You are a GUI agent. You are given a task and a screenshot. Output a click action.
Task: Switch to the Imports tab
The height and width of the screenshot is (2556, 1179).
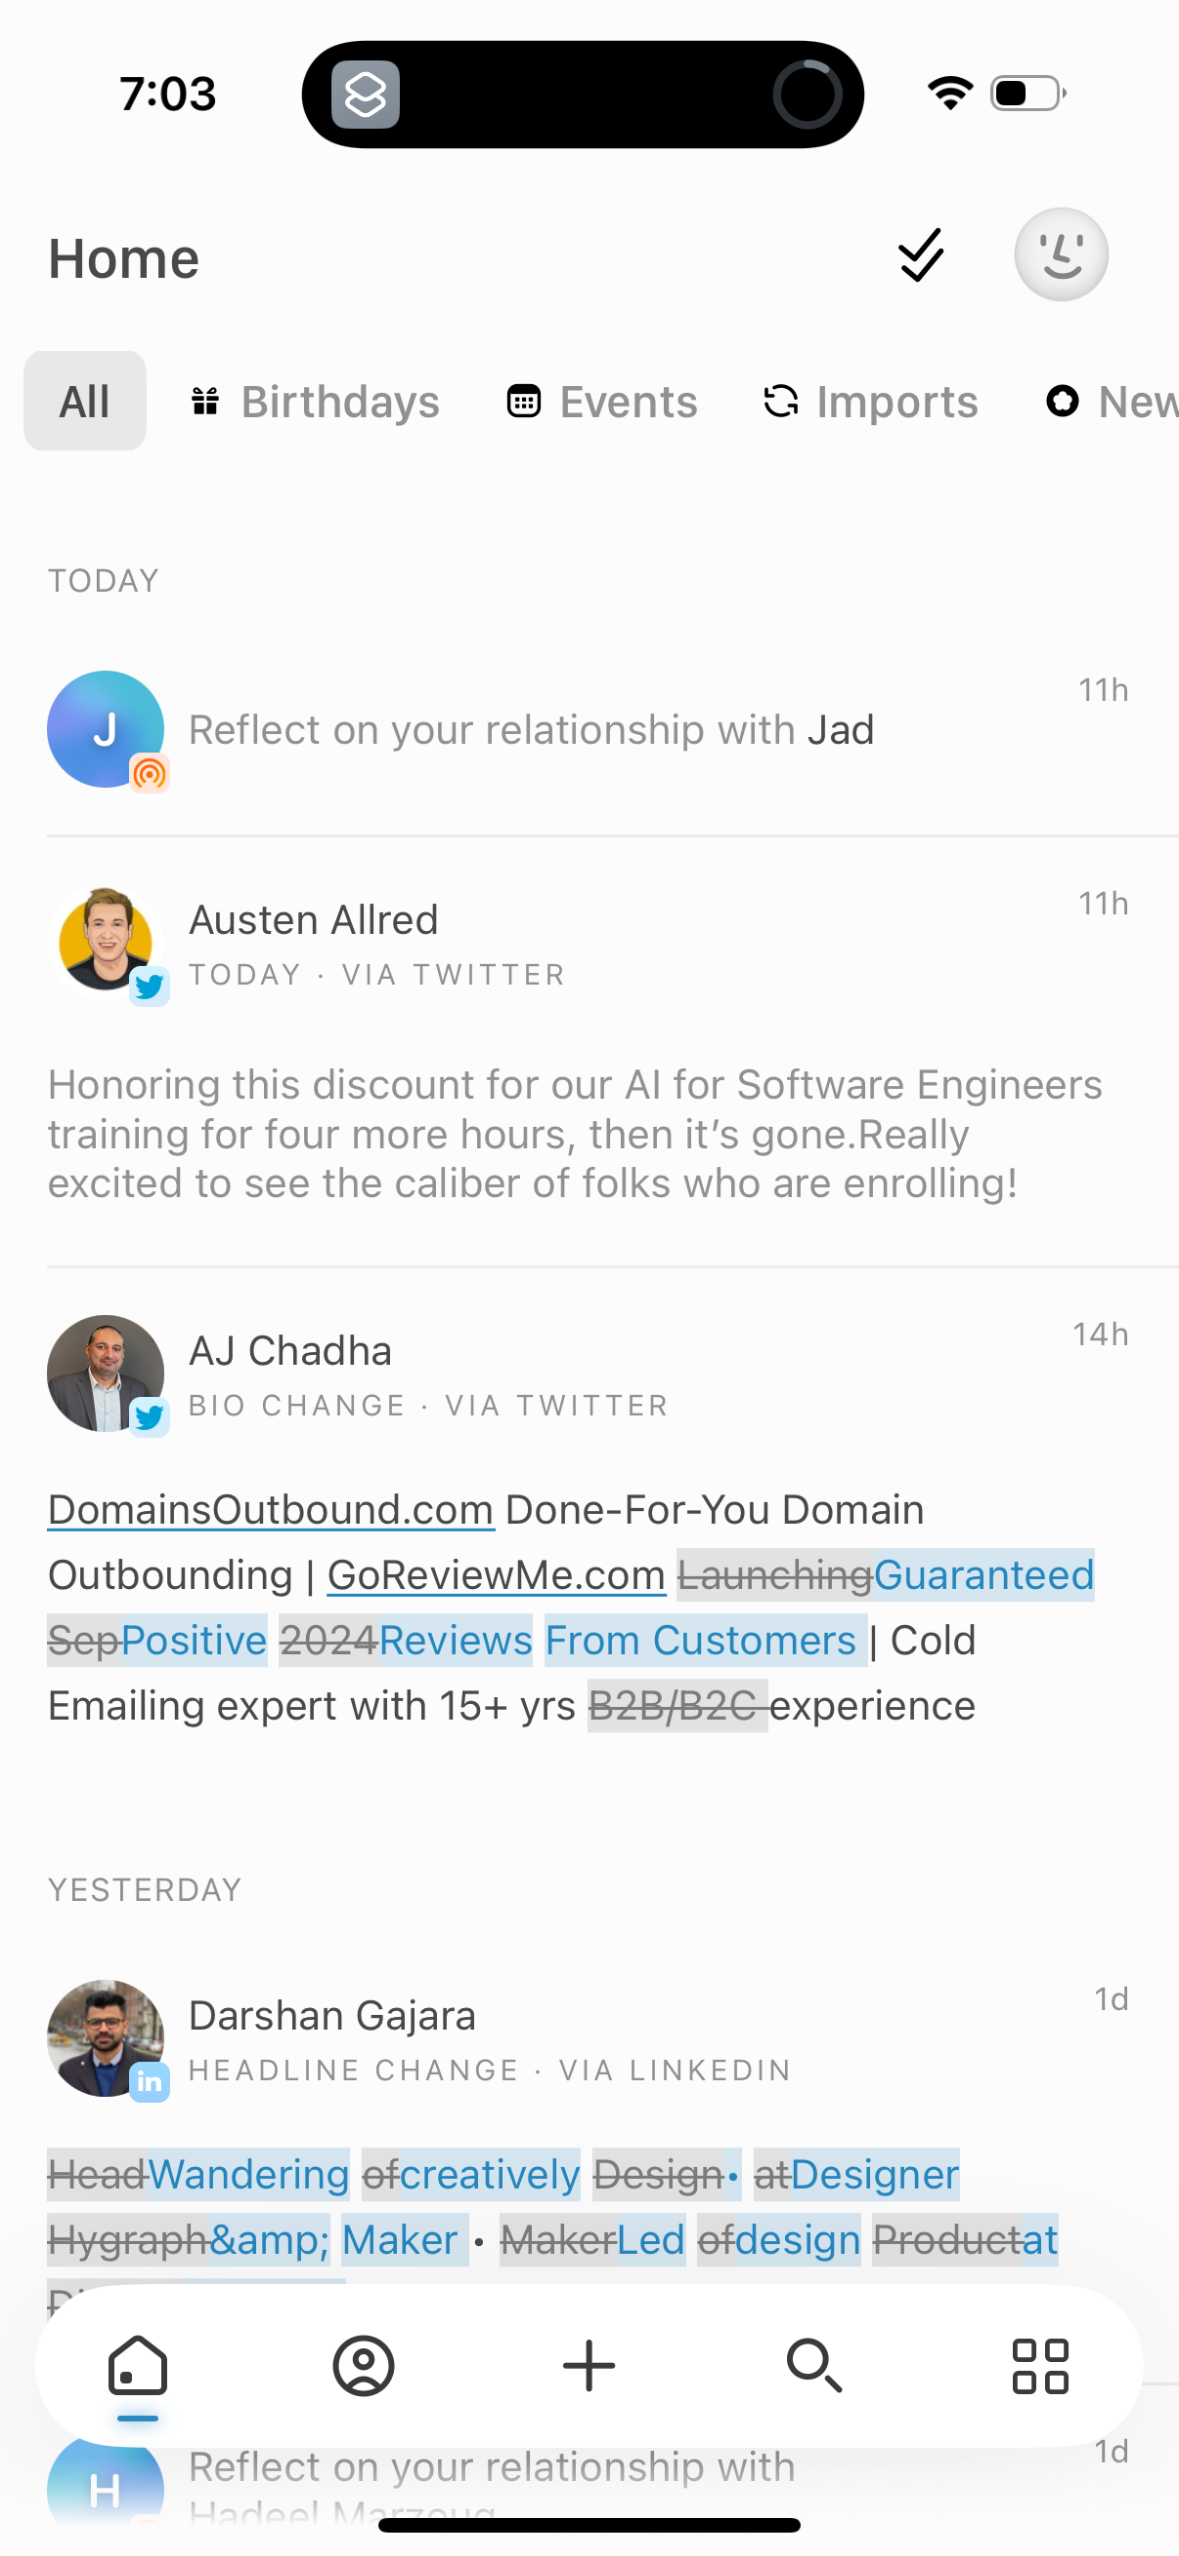point(871,402)
